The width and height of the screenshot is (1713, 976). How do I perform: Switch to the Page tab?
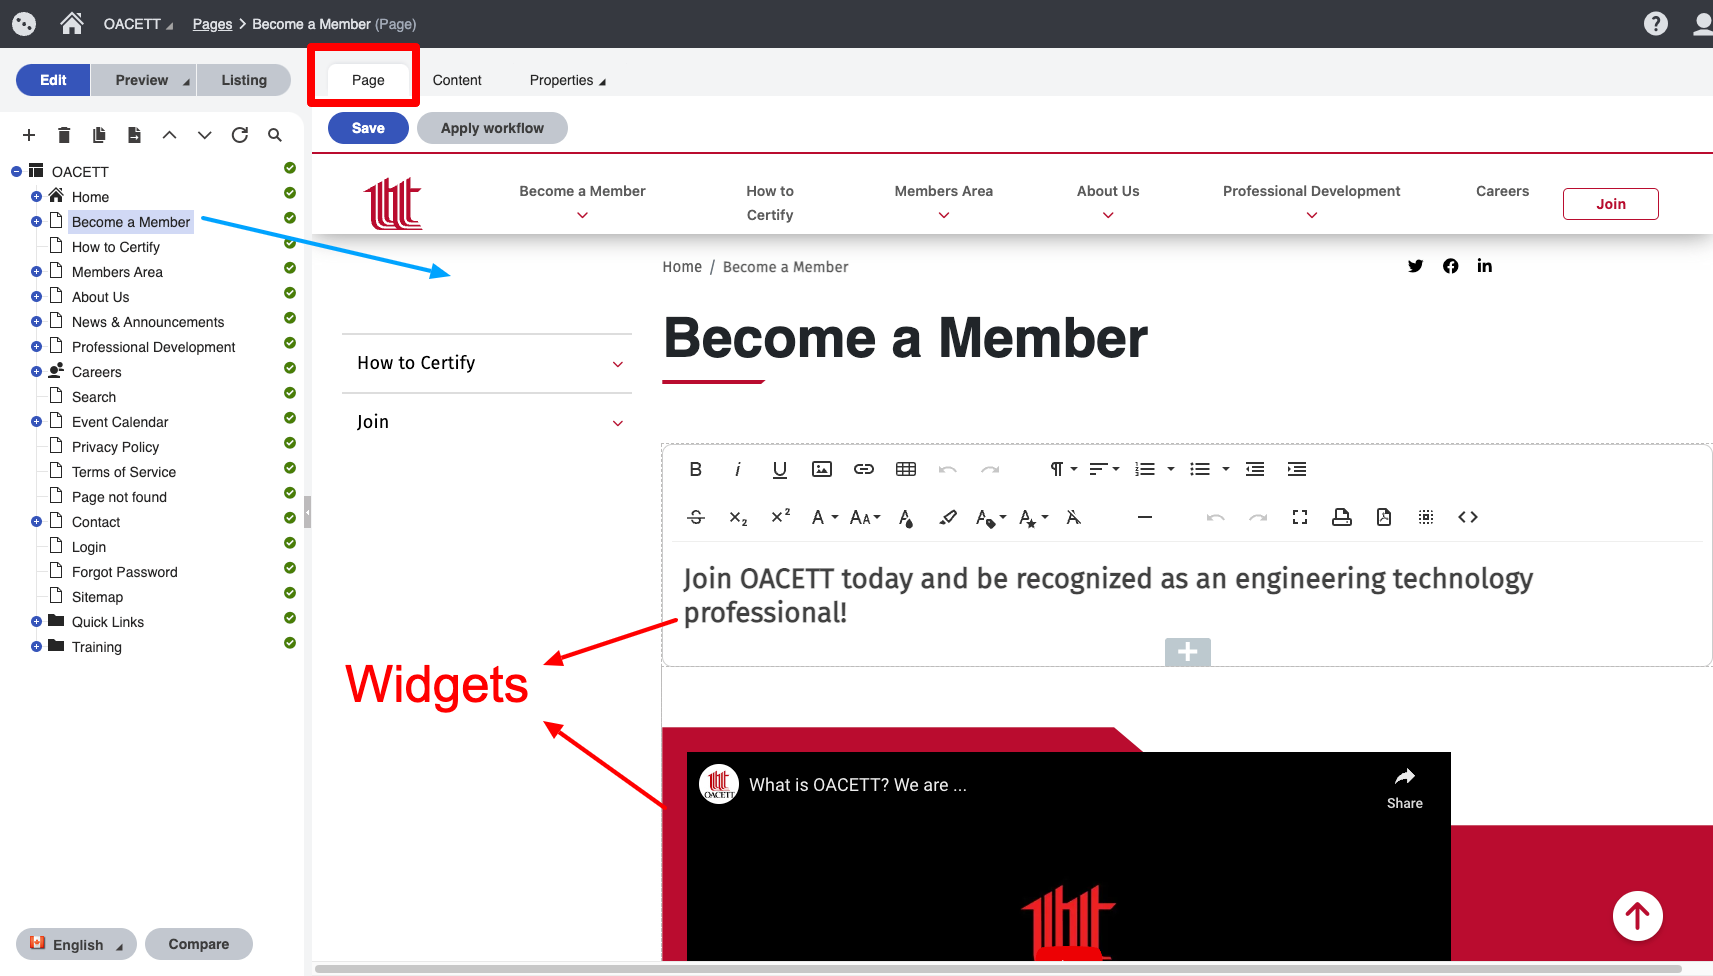368,80
